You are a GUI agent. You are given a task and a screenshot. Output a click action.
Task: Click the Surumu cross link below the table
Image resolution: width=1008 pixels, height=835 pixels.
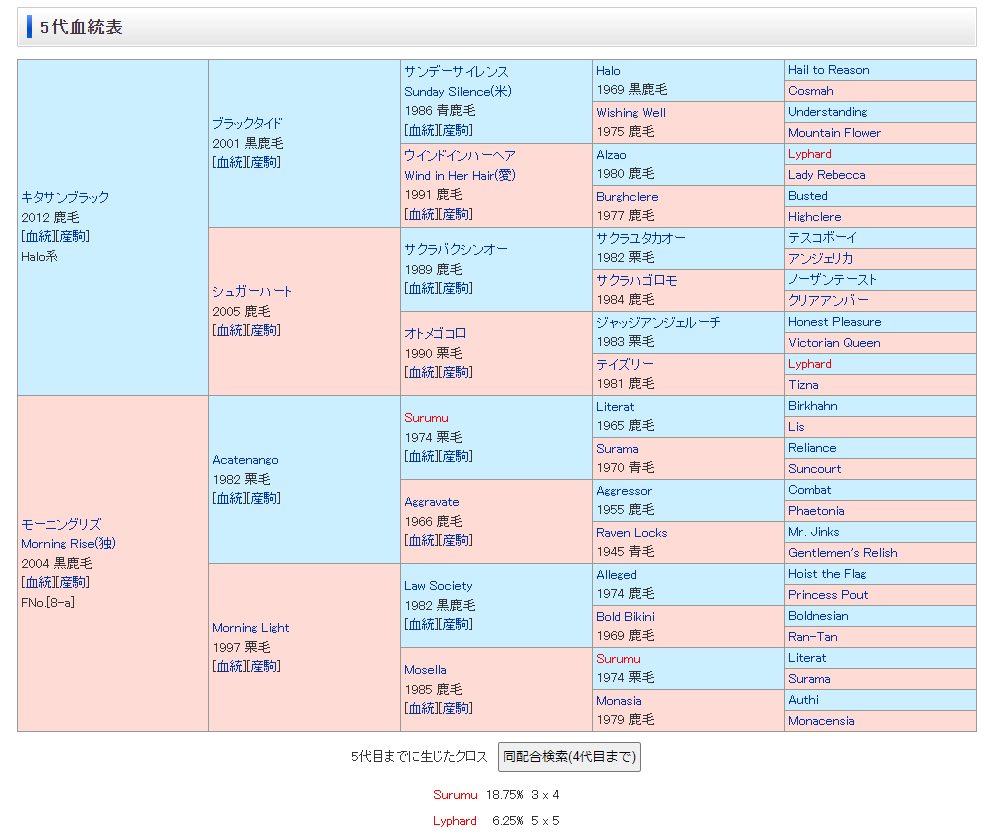coord(455,795)
